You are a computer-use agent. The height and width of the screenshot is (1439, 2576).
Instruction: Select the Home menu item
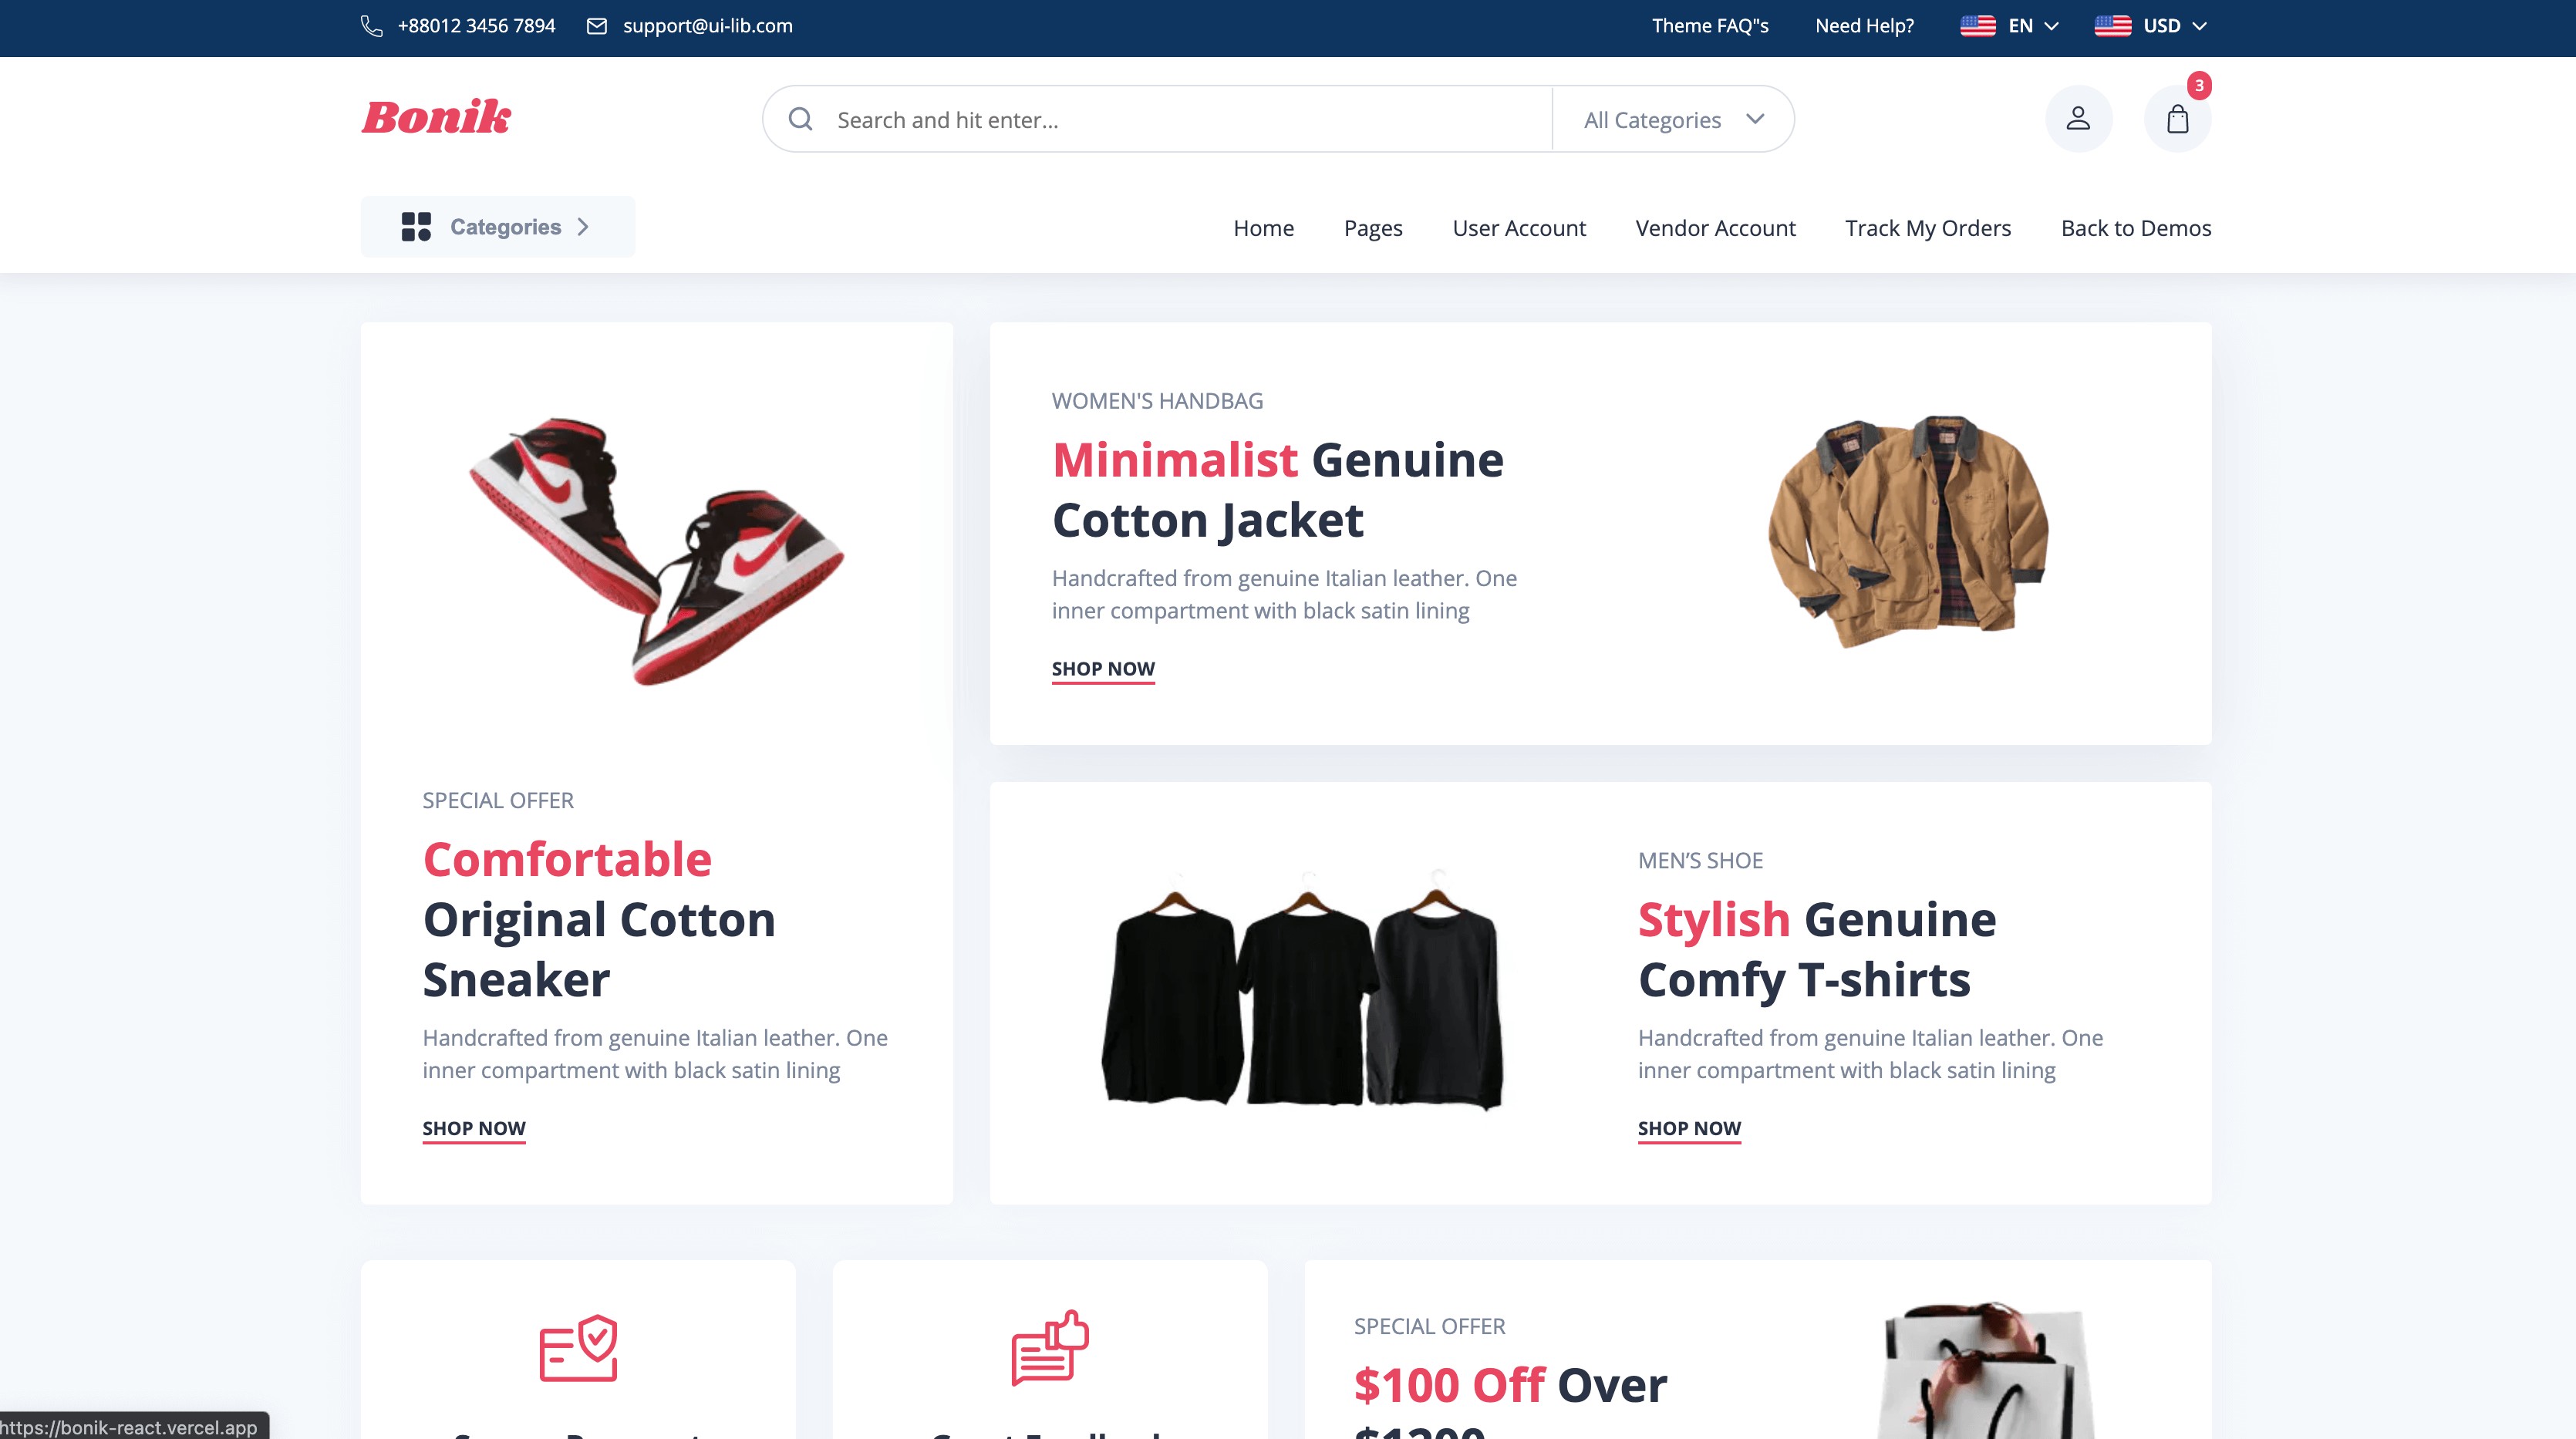coord(1263,227)
